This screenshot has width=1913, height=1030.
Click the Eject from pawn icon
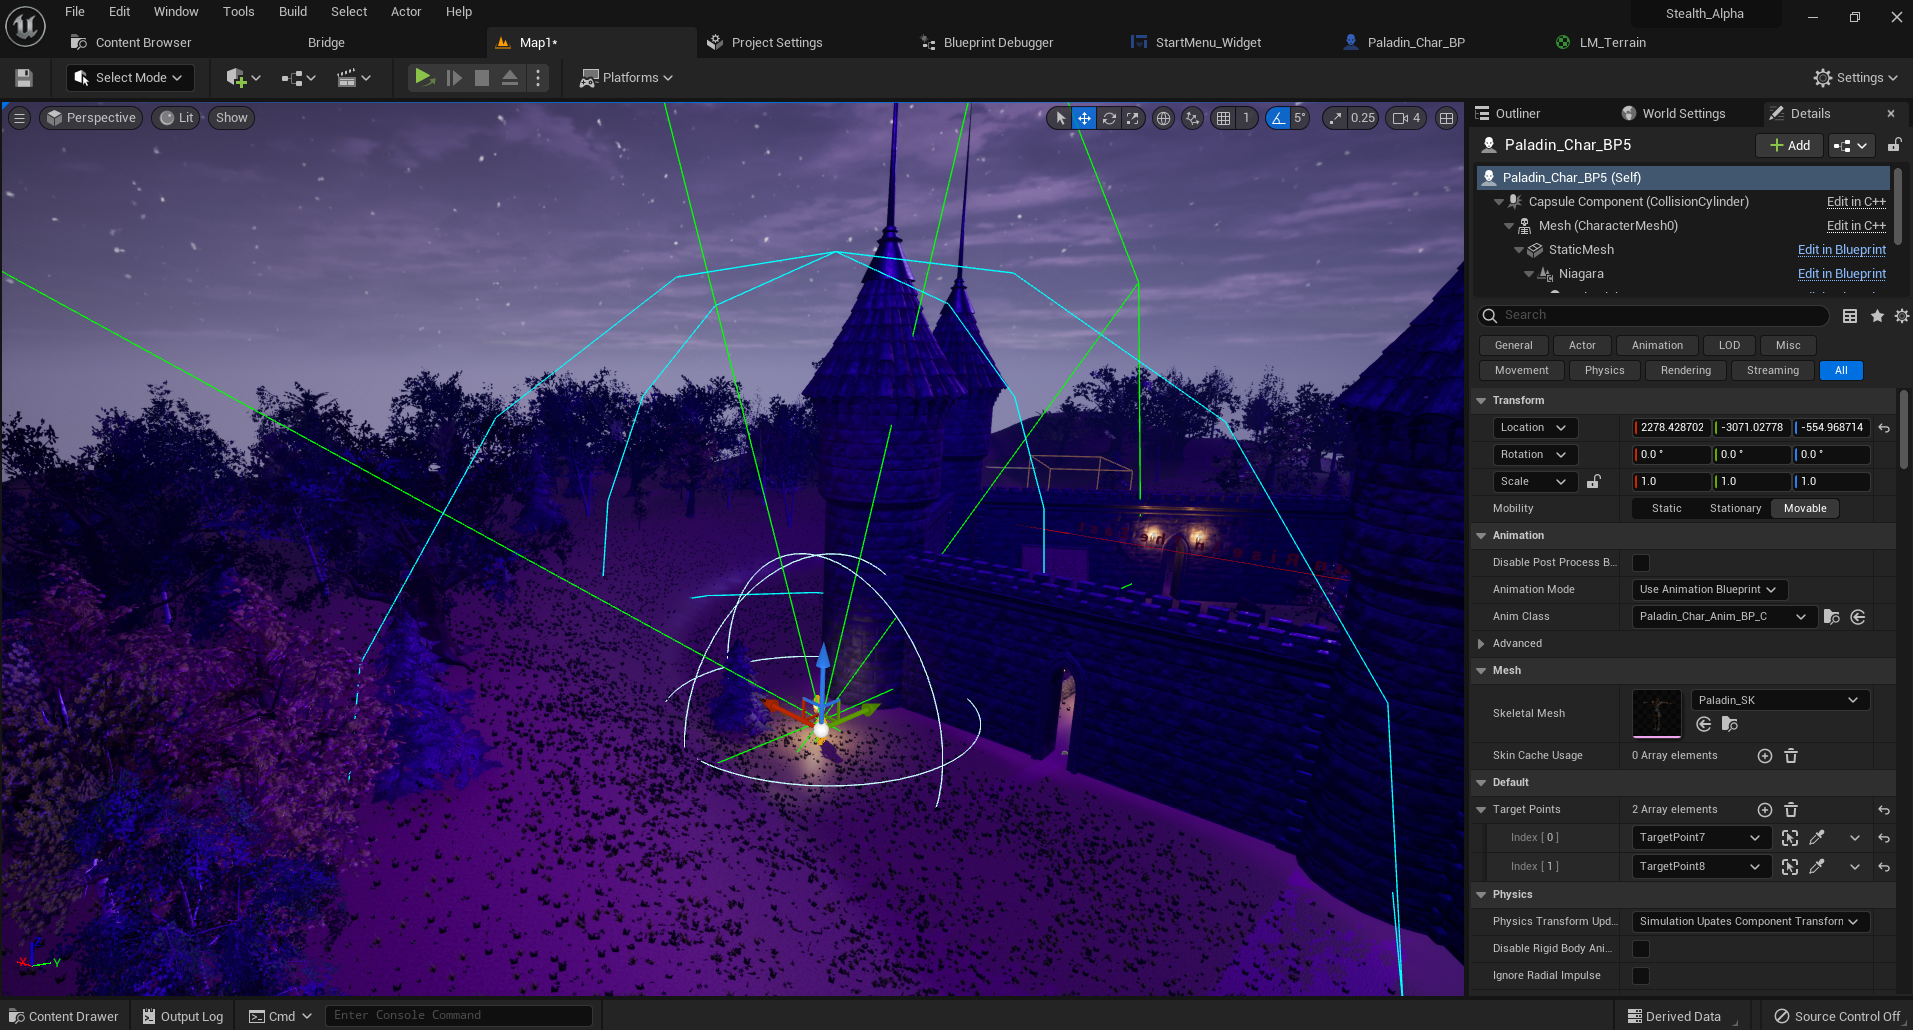[510, 78]
